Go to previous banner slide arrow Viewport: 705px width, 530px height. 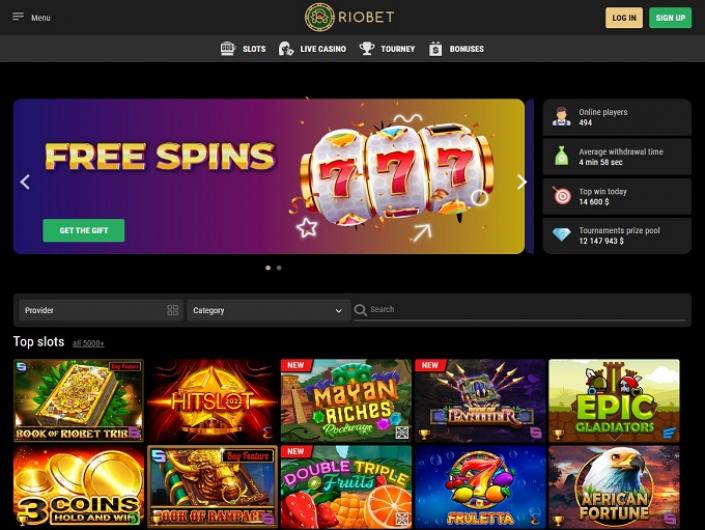click(25, 182)
